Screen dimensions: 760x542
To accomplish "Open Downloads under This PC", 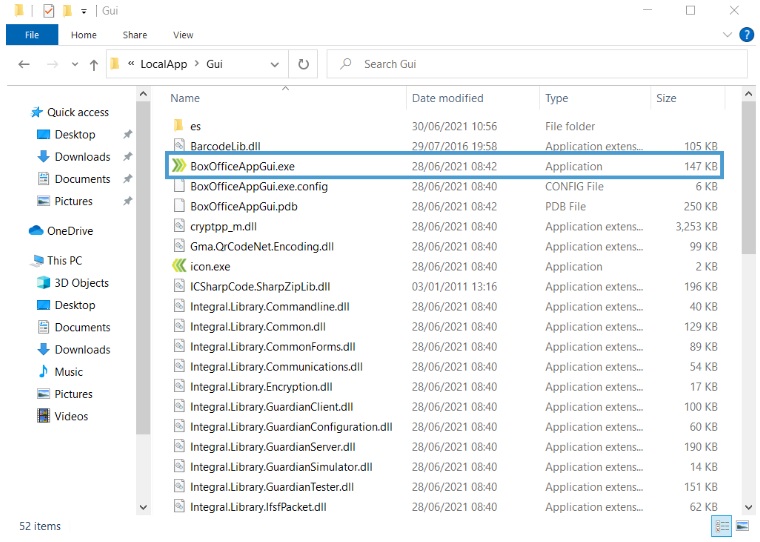I will click(x=82, y=350).
